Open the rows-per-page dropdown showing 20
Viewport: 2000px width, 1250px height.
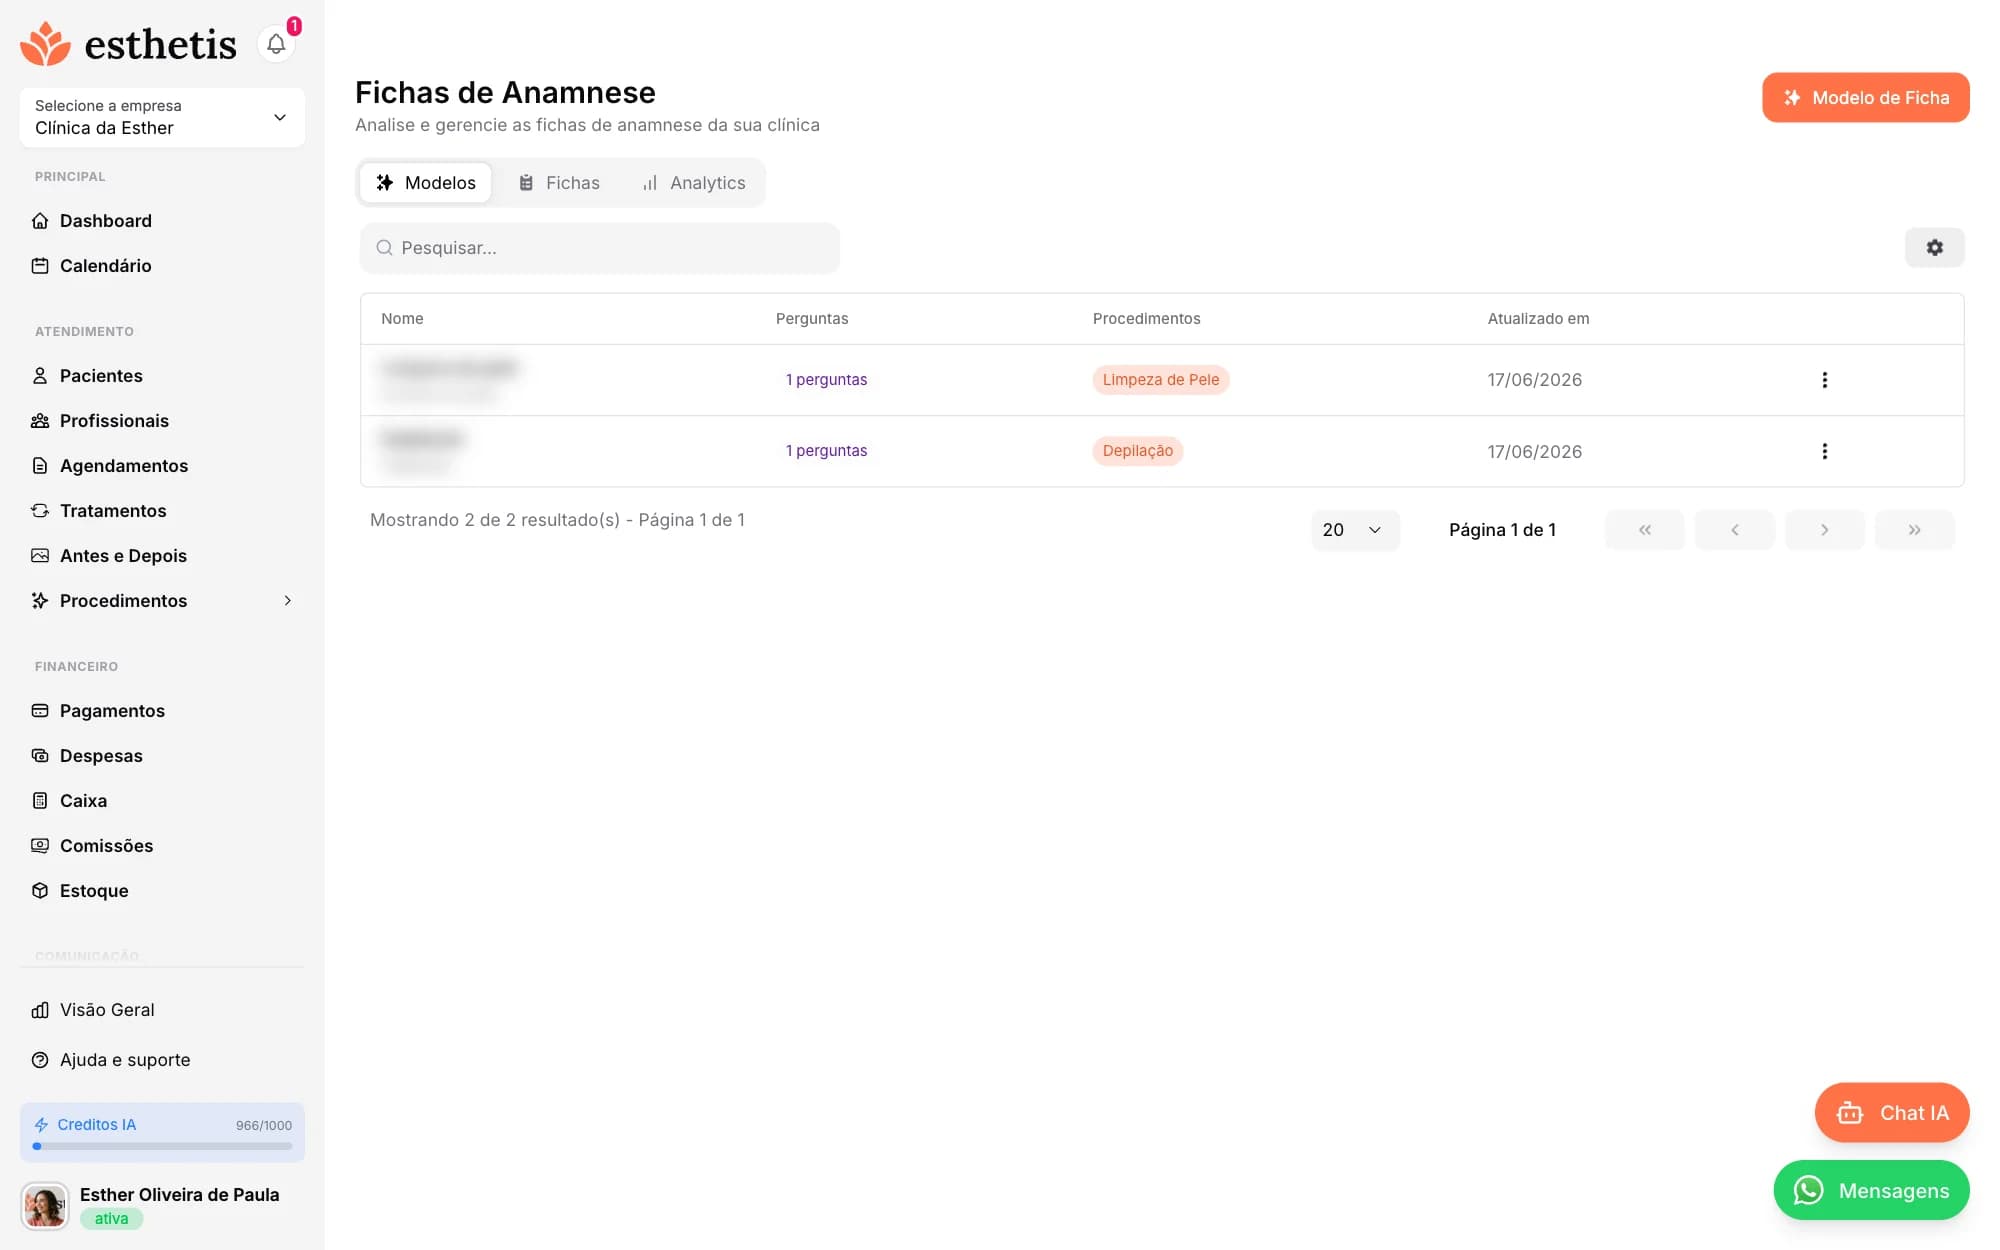(1355, 530)
